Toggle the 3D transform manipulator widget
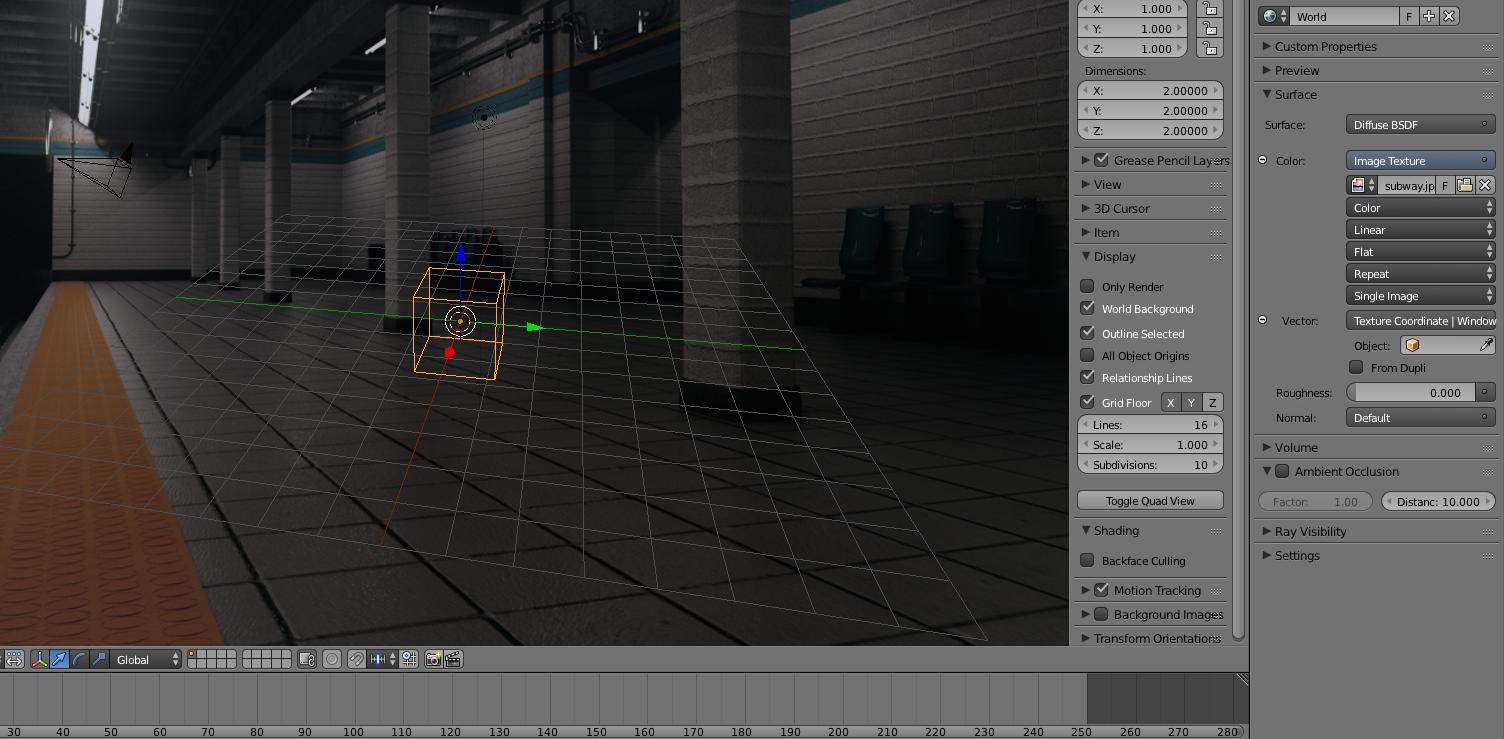Viewport: 1504px width, 739px height. (38, 659)
